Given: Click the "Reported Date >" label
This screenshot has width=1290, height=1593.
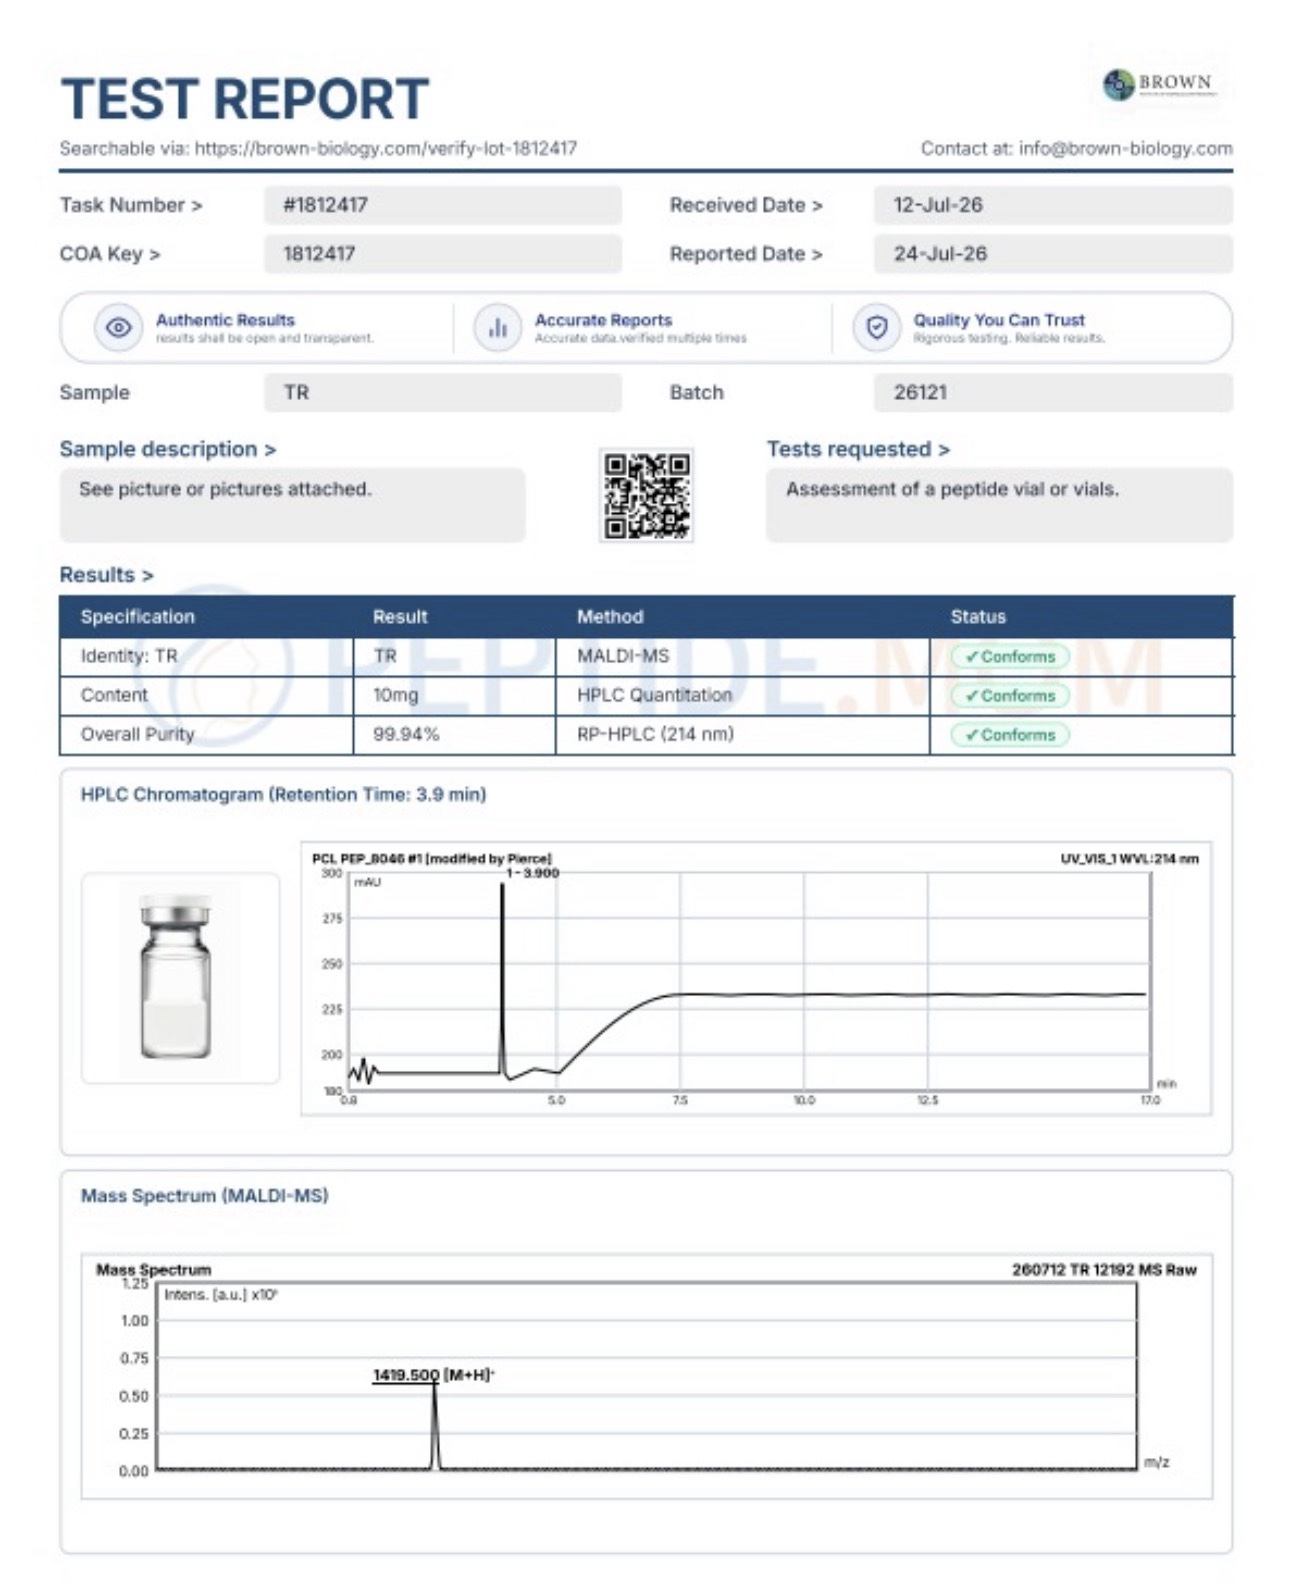Looking at the screenshot, I should pyautogui.click(x=746, y=254).
